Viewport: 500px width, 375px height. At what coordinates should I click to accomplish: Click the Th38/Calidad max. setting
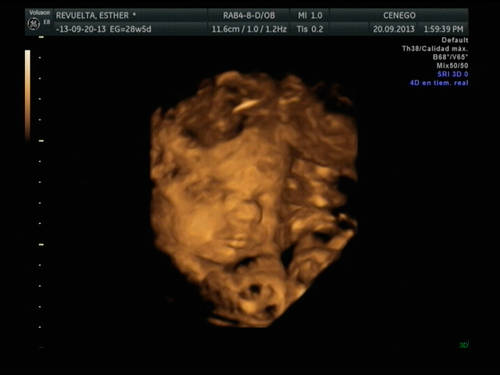[435, 49]
